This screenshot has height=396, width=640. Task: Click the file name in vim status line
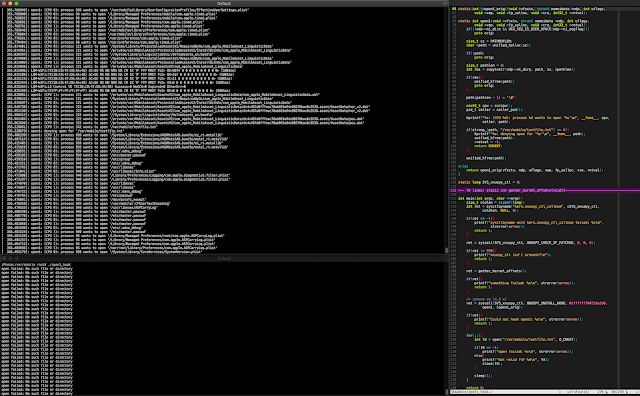(x=471, y=392)
